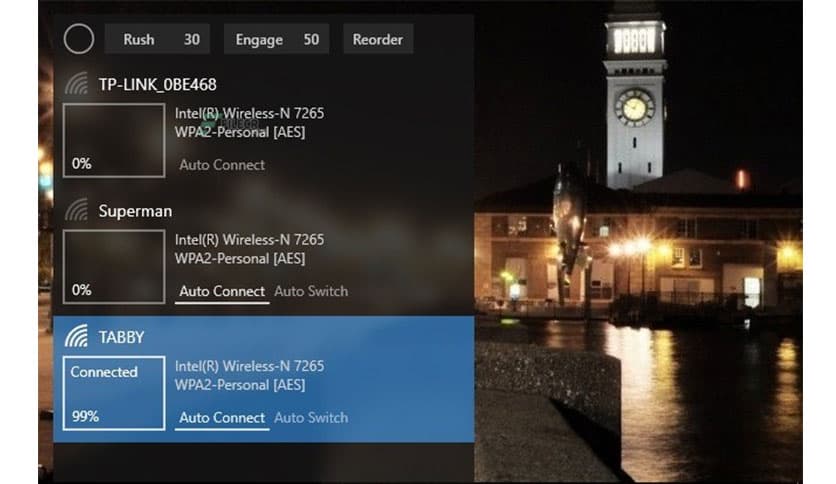Click the circular button beside Rush

(x=79, y=39)
